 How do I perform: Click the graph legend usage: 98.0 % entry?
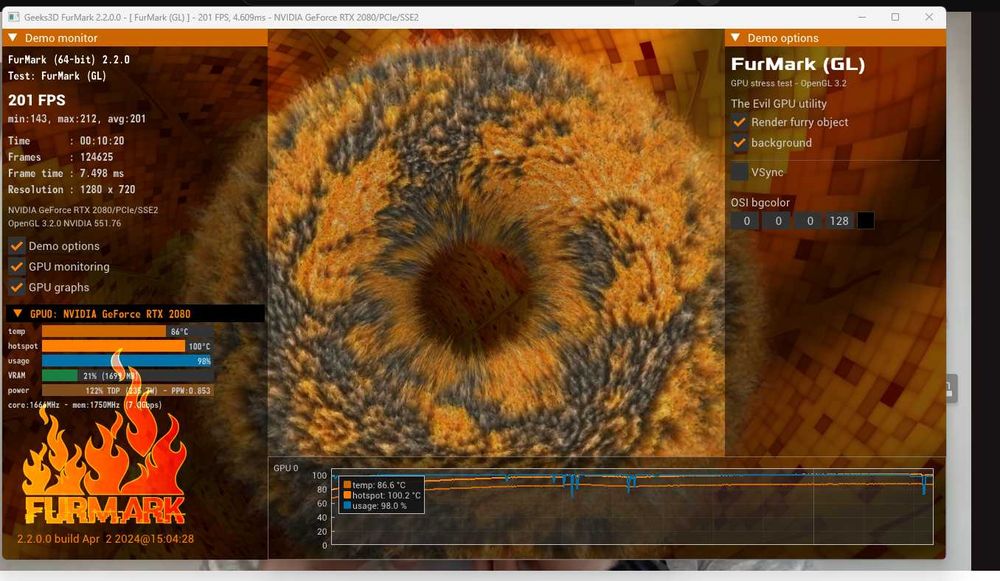375,506
